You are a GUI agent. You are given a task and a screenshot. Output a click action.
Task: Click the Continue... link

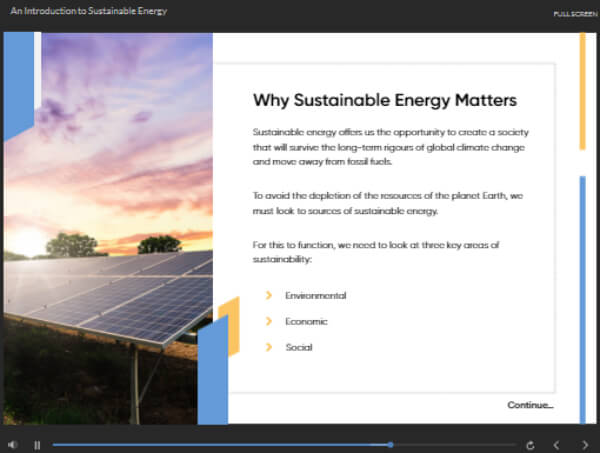[530, 405]
